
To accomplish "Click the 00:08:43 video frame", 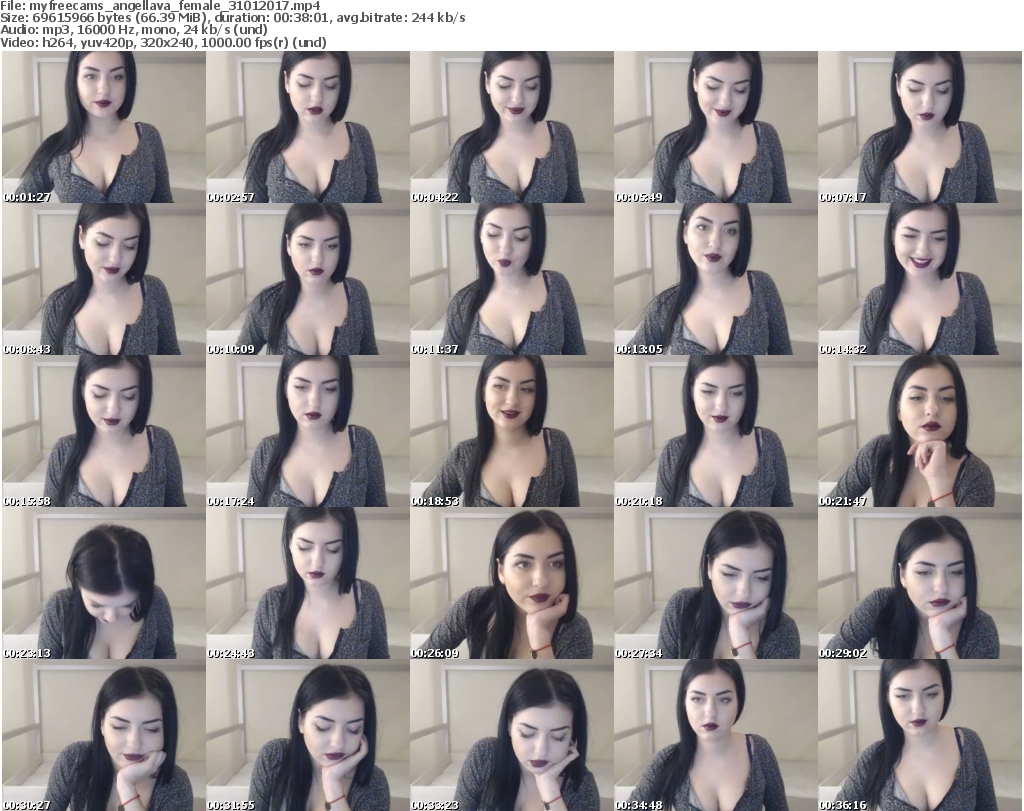I will tap(103, 279).
